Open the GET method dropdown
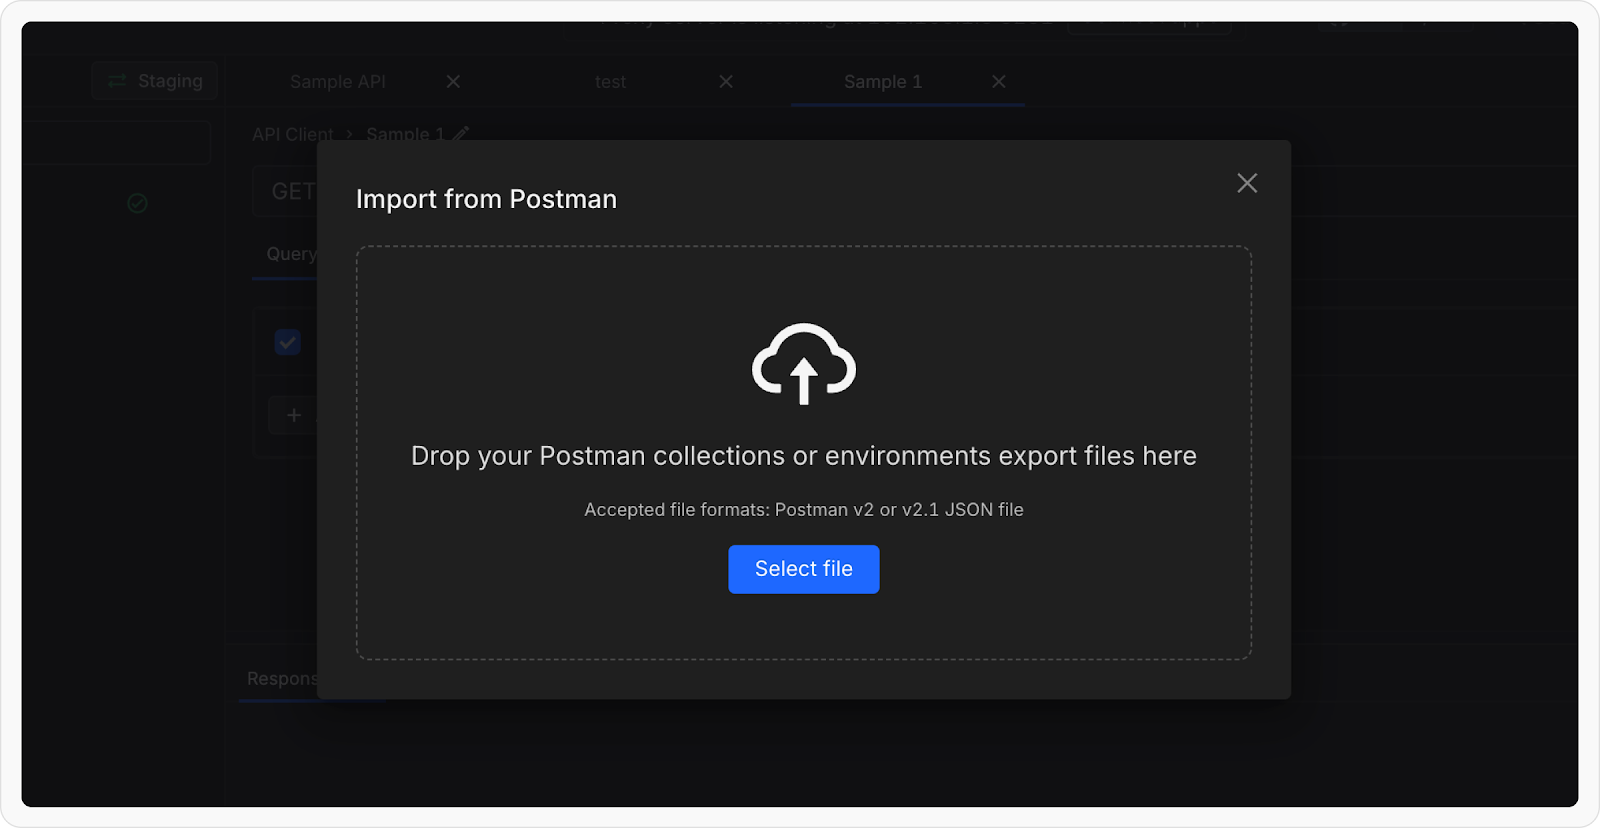The width and height of the screenshot is (1600, 828). (292, 192)
